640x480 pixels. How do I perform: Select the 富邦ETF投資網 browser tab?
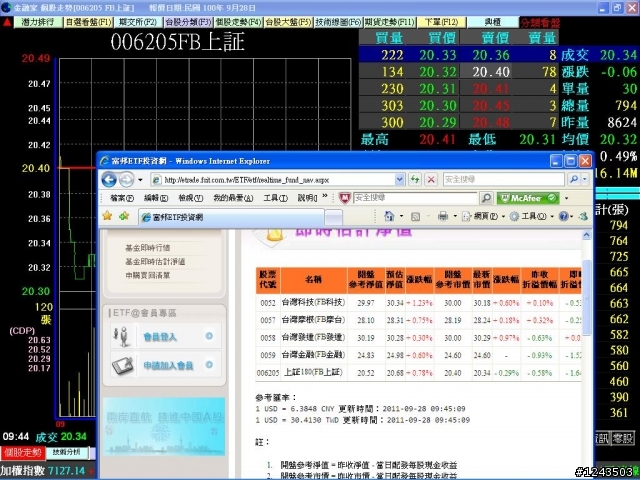tap(231, 217)
